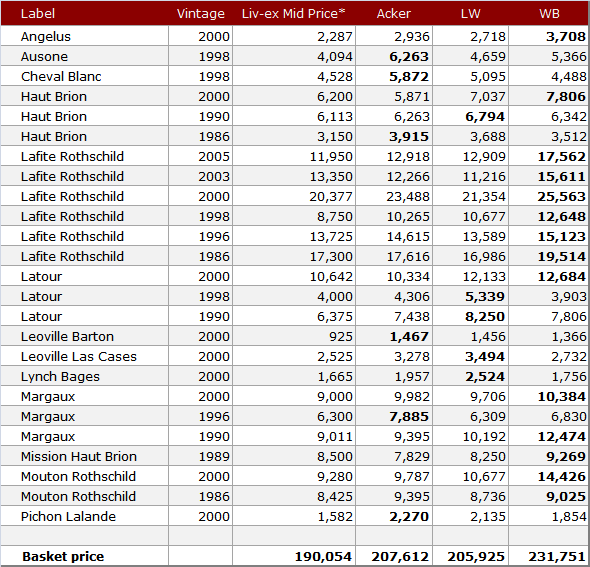Click Mission Haut Brion WB price 9,269
This screenshot has height=567, width=590.
pos(566,456)
